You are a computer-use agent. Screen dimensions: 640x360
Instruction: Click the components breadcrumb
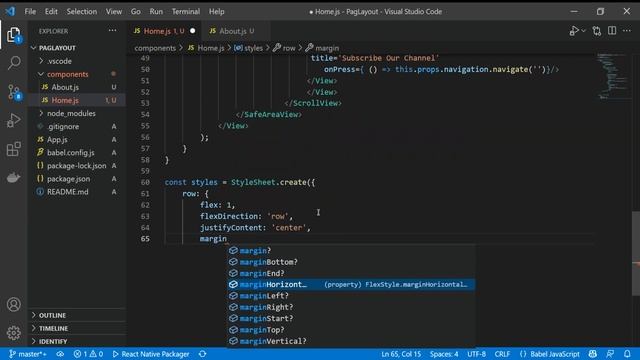(x=155, y=48)
